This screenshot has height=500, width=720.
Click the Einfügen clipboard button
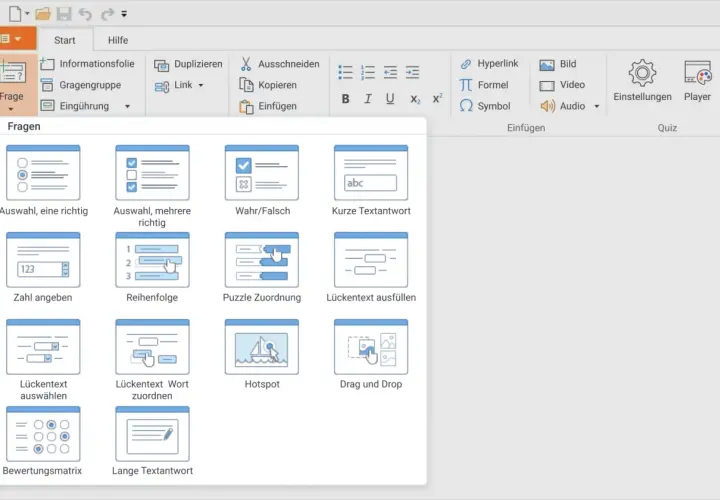pos(268,107)
